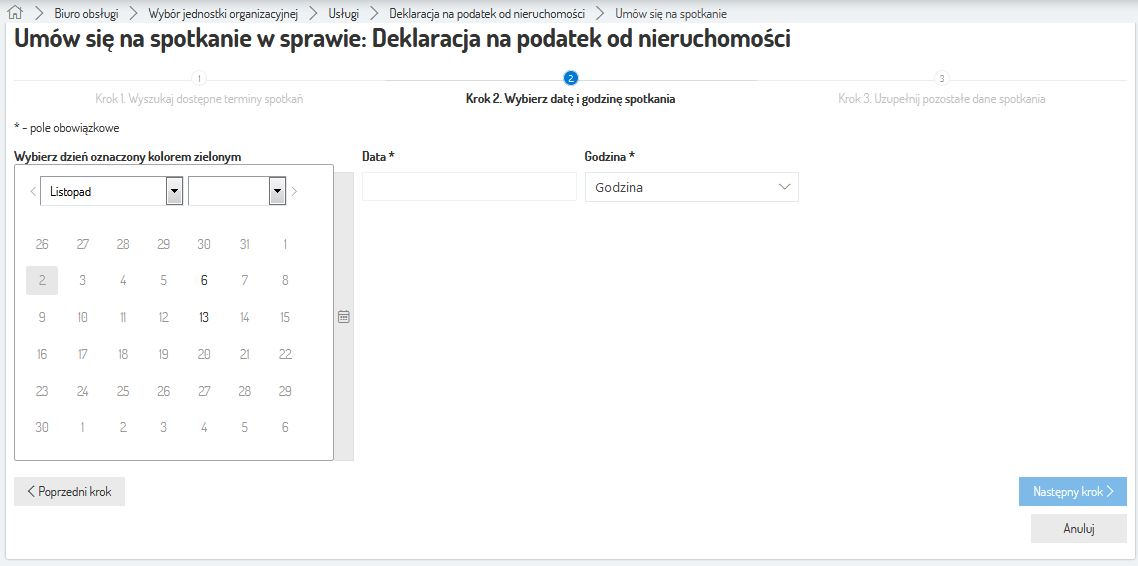The image size is (1138, 566).
Task: Go to Usługi breadcrumb link
Action: tap(343, 14)
